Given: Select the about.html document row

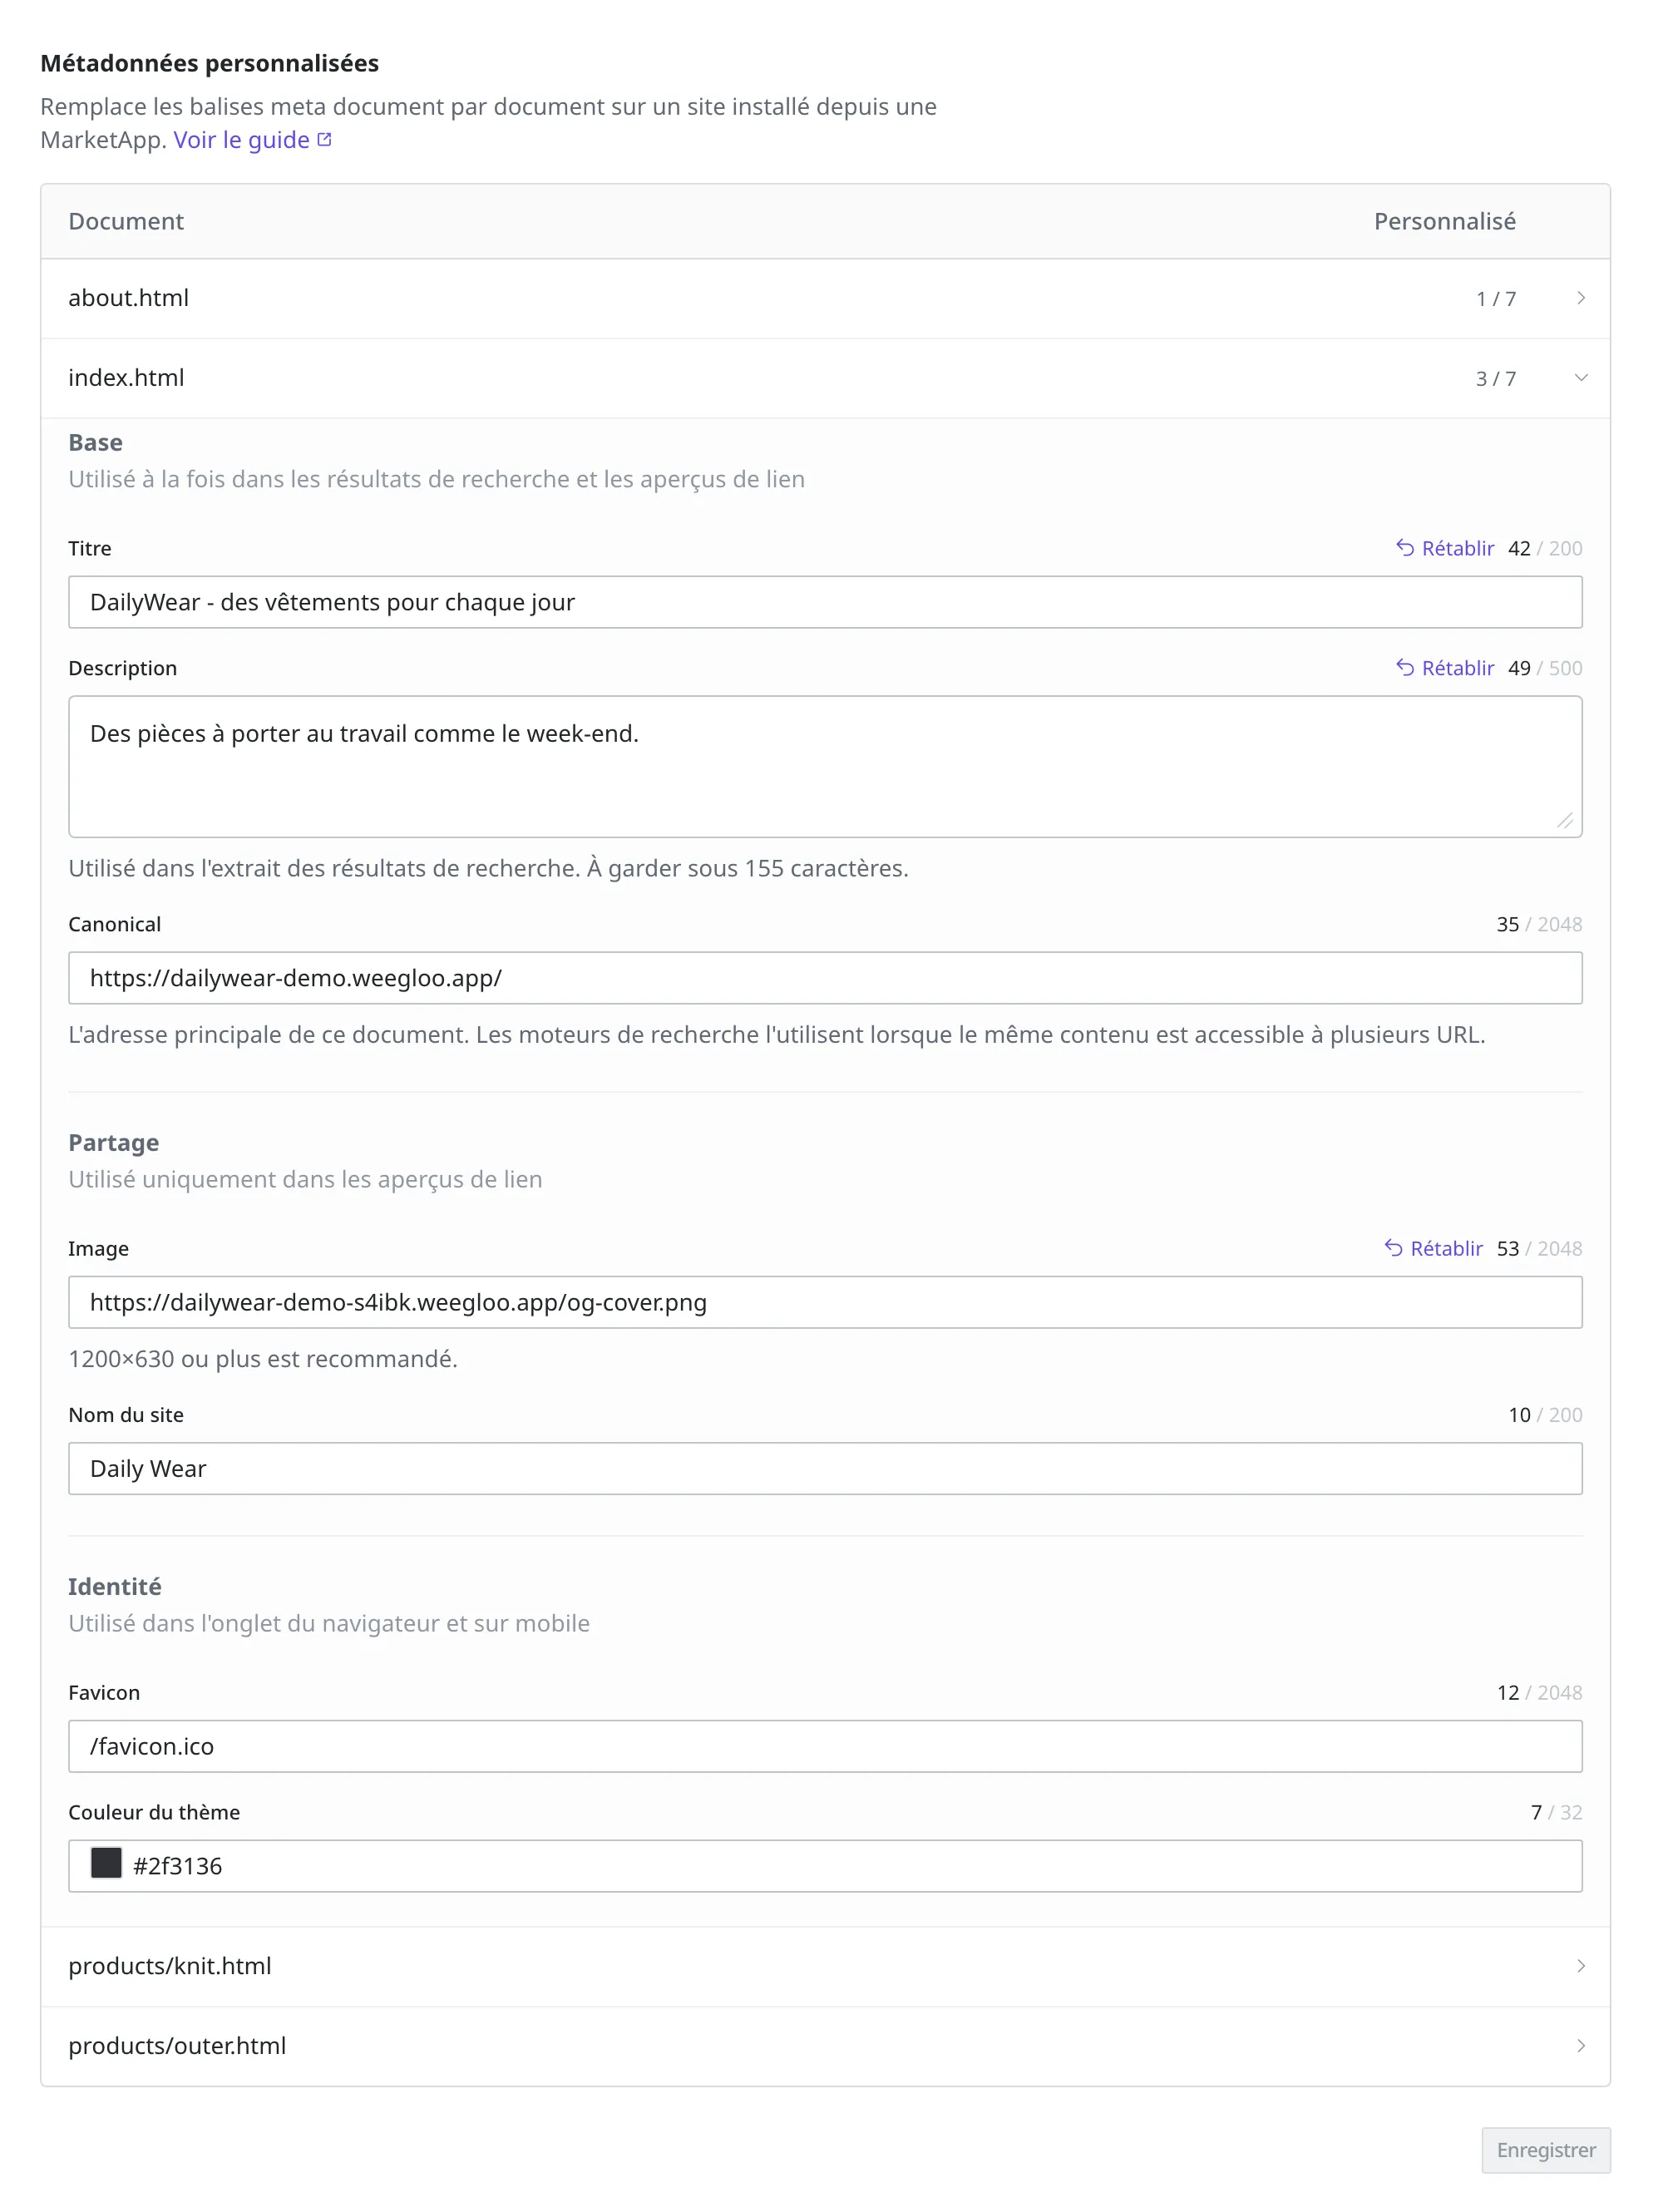Looking at the screenshot, I should pos(825,299).
